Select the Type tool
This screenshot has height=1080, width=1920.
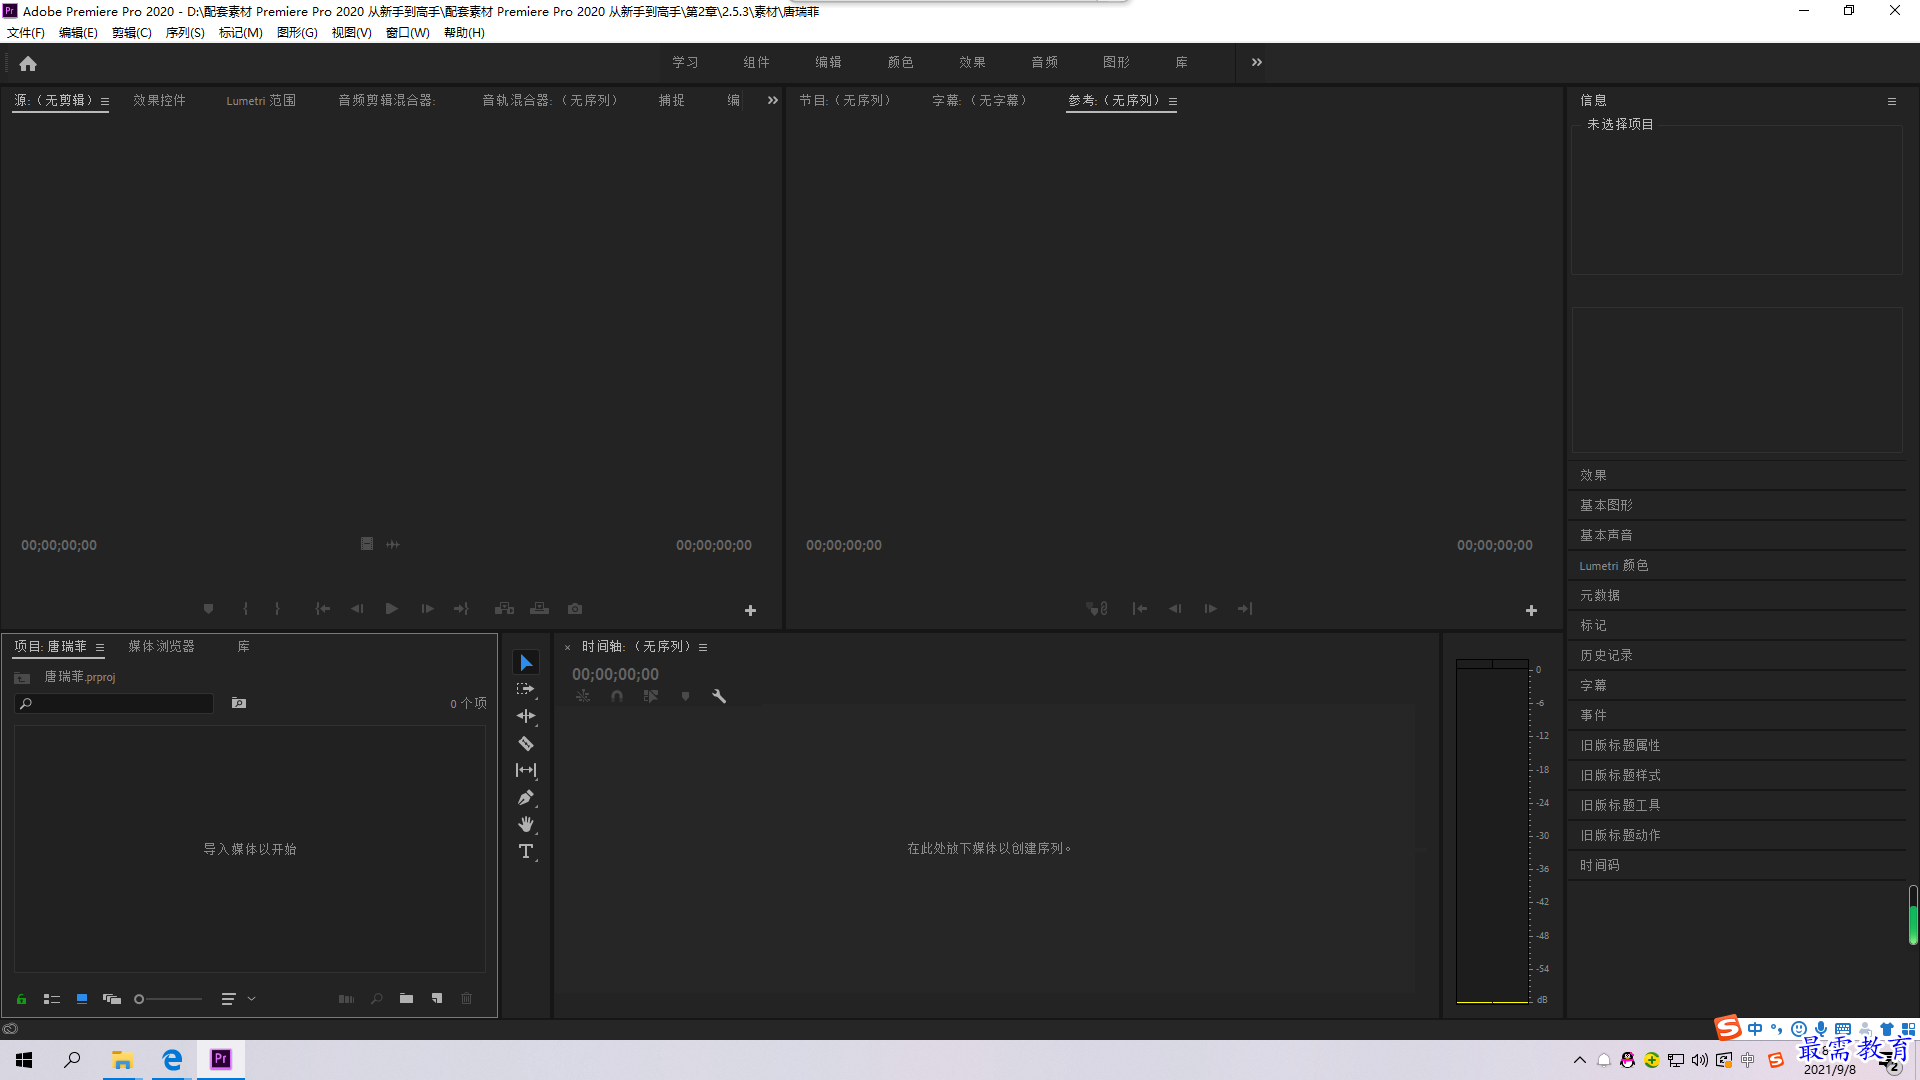[526, 852]
